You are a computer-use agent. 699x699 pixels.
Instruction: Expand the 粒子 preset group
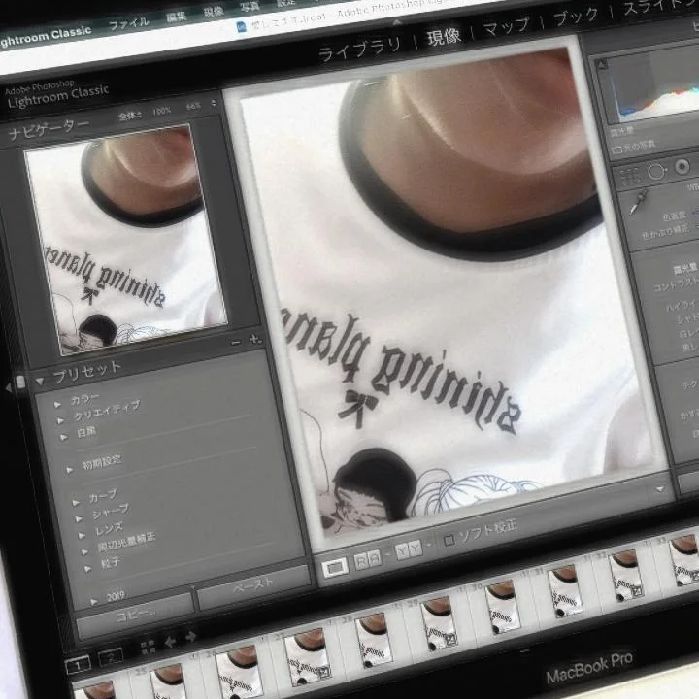(x=88, y=569)
